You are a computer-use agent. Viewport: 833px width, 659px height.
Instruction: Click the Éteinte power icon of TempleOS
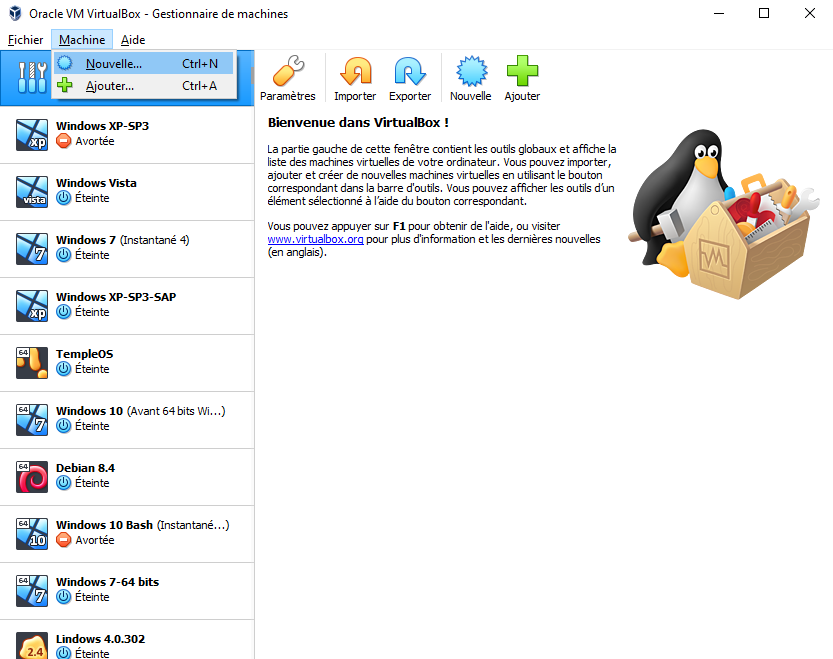click(x=64, y=369)
